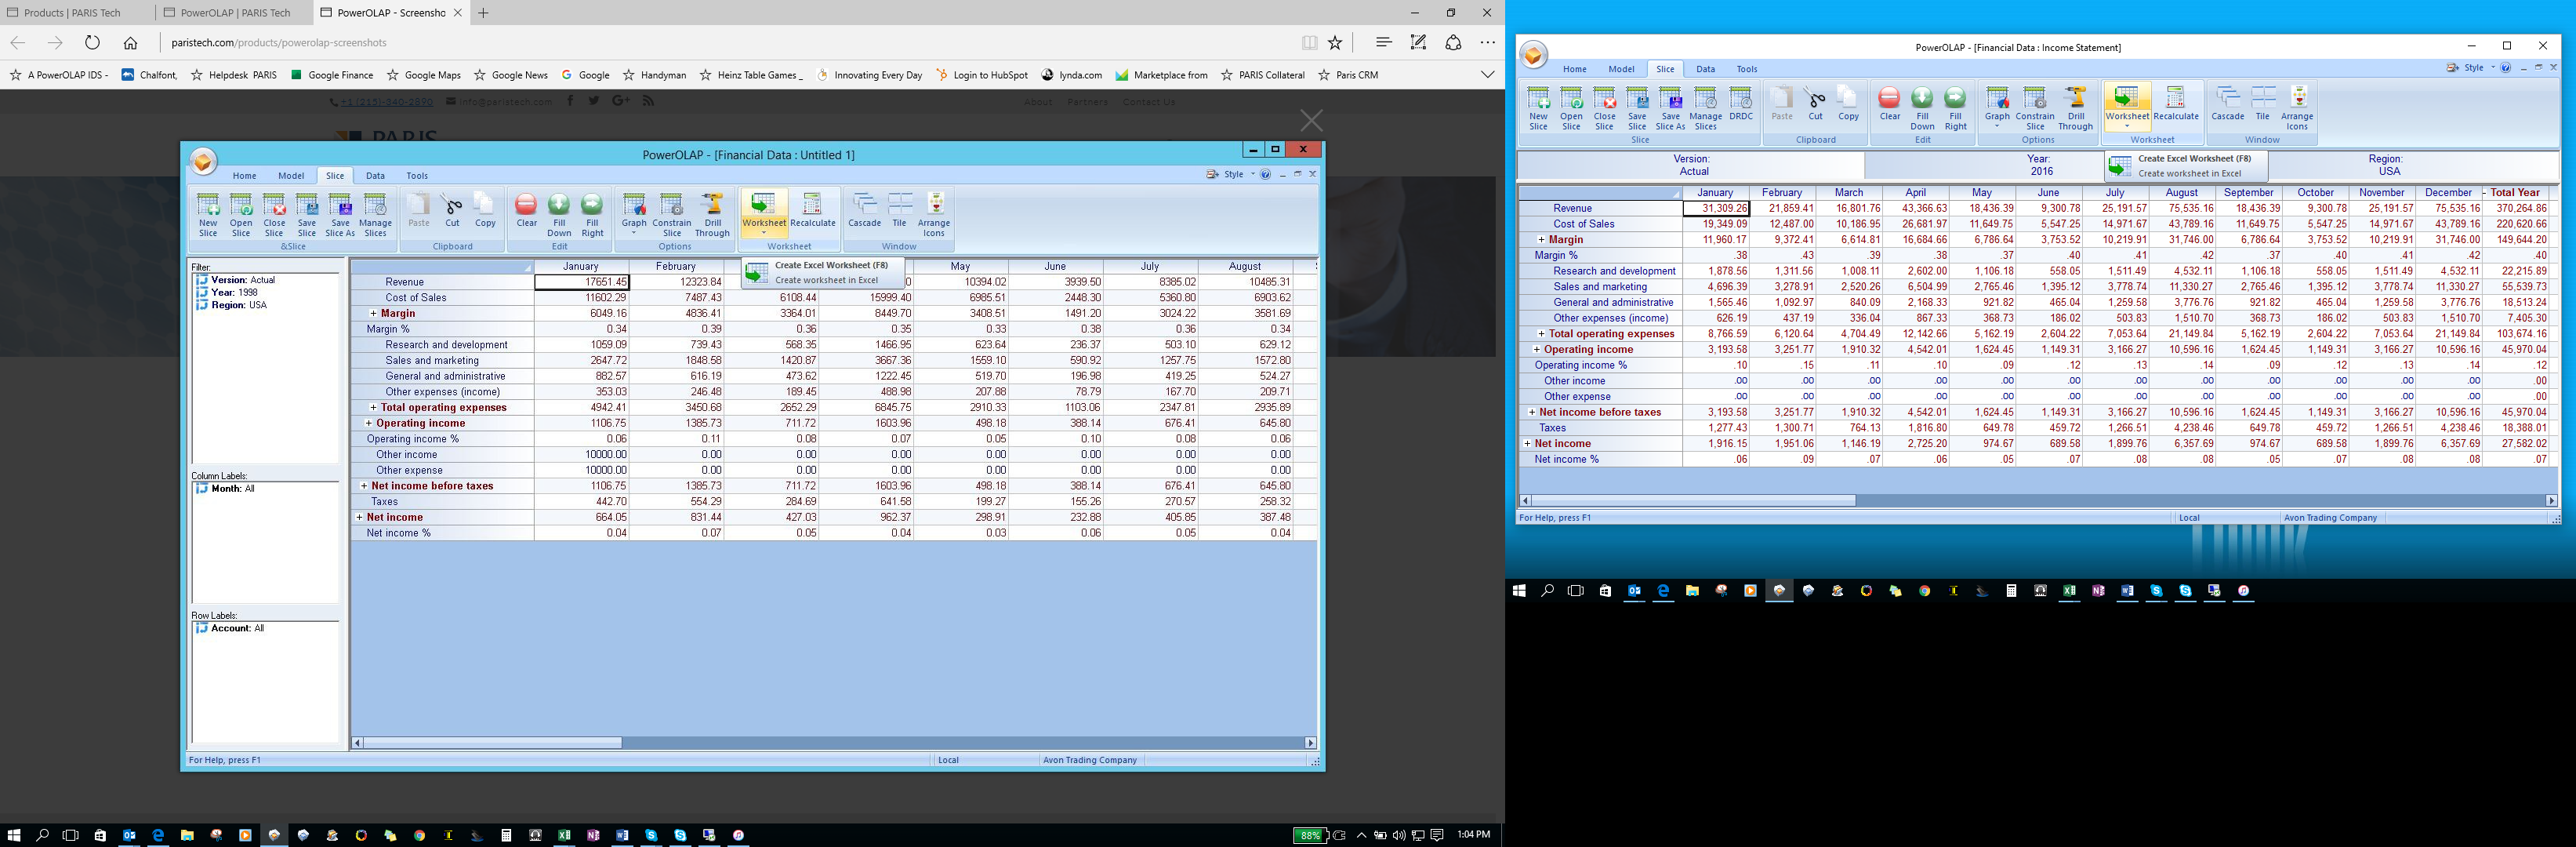Click Cascade in the Income Statement ribbon
This screenshot has height=847, width=2576.
[x=2227, y=104]
